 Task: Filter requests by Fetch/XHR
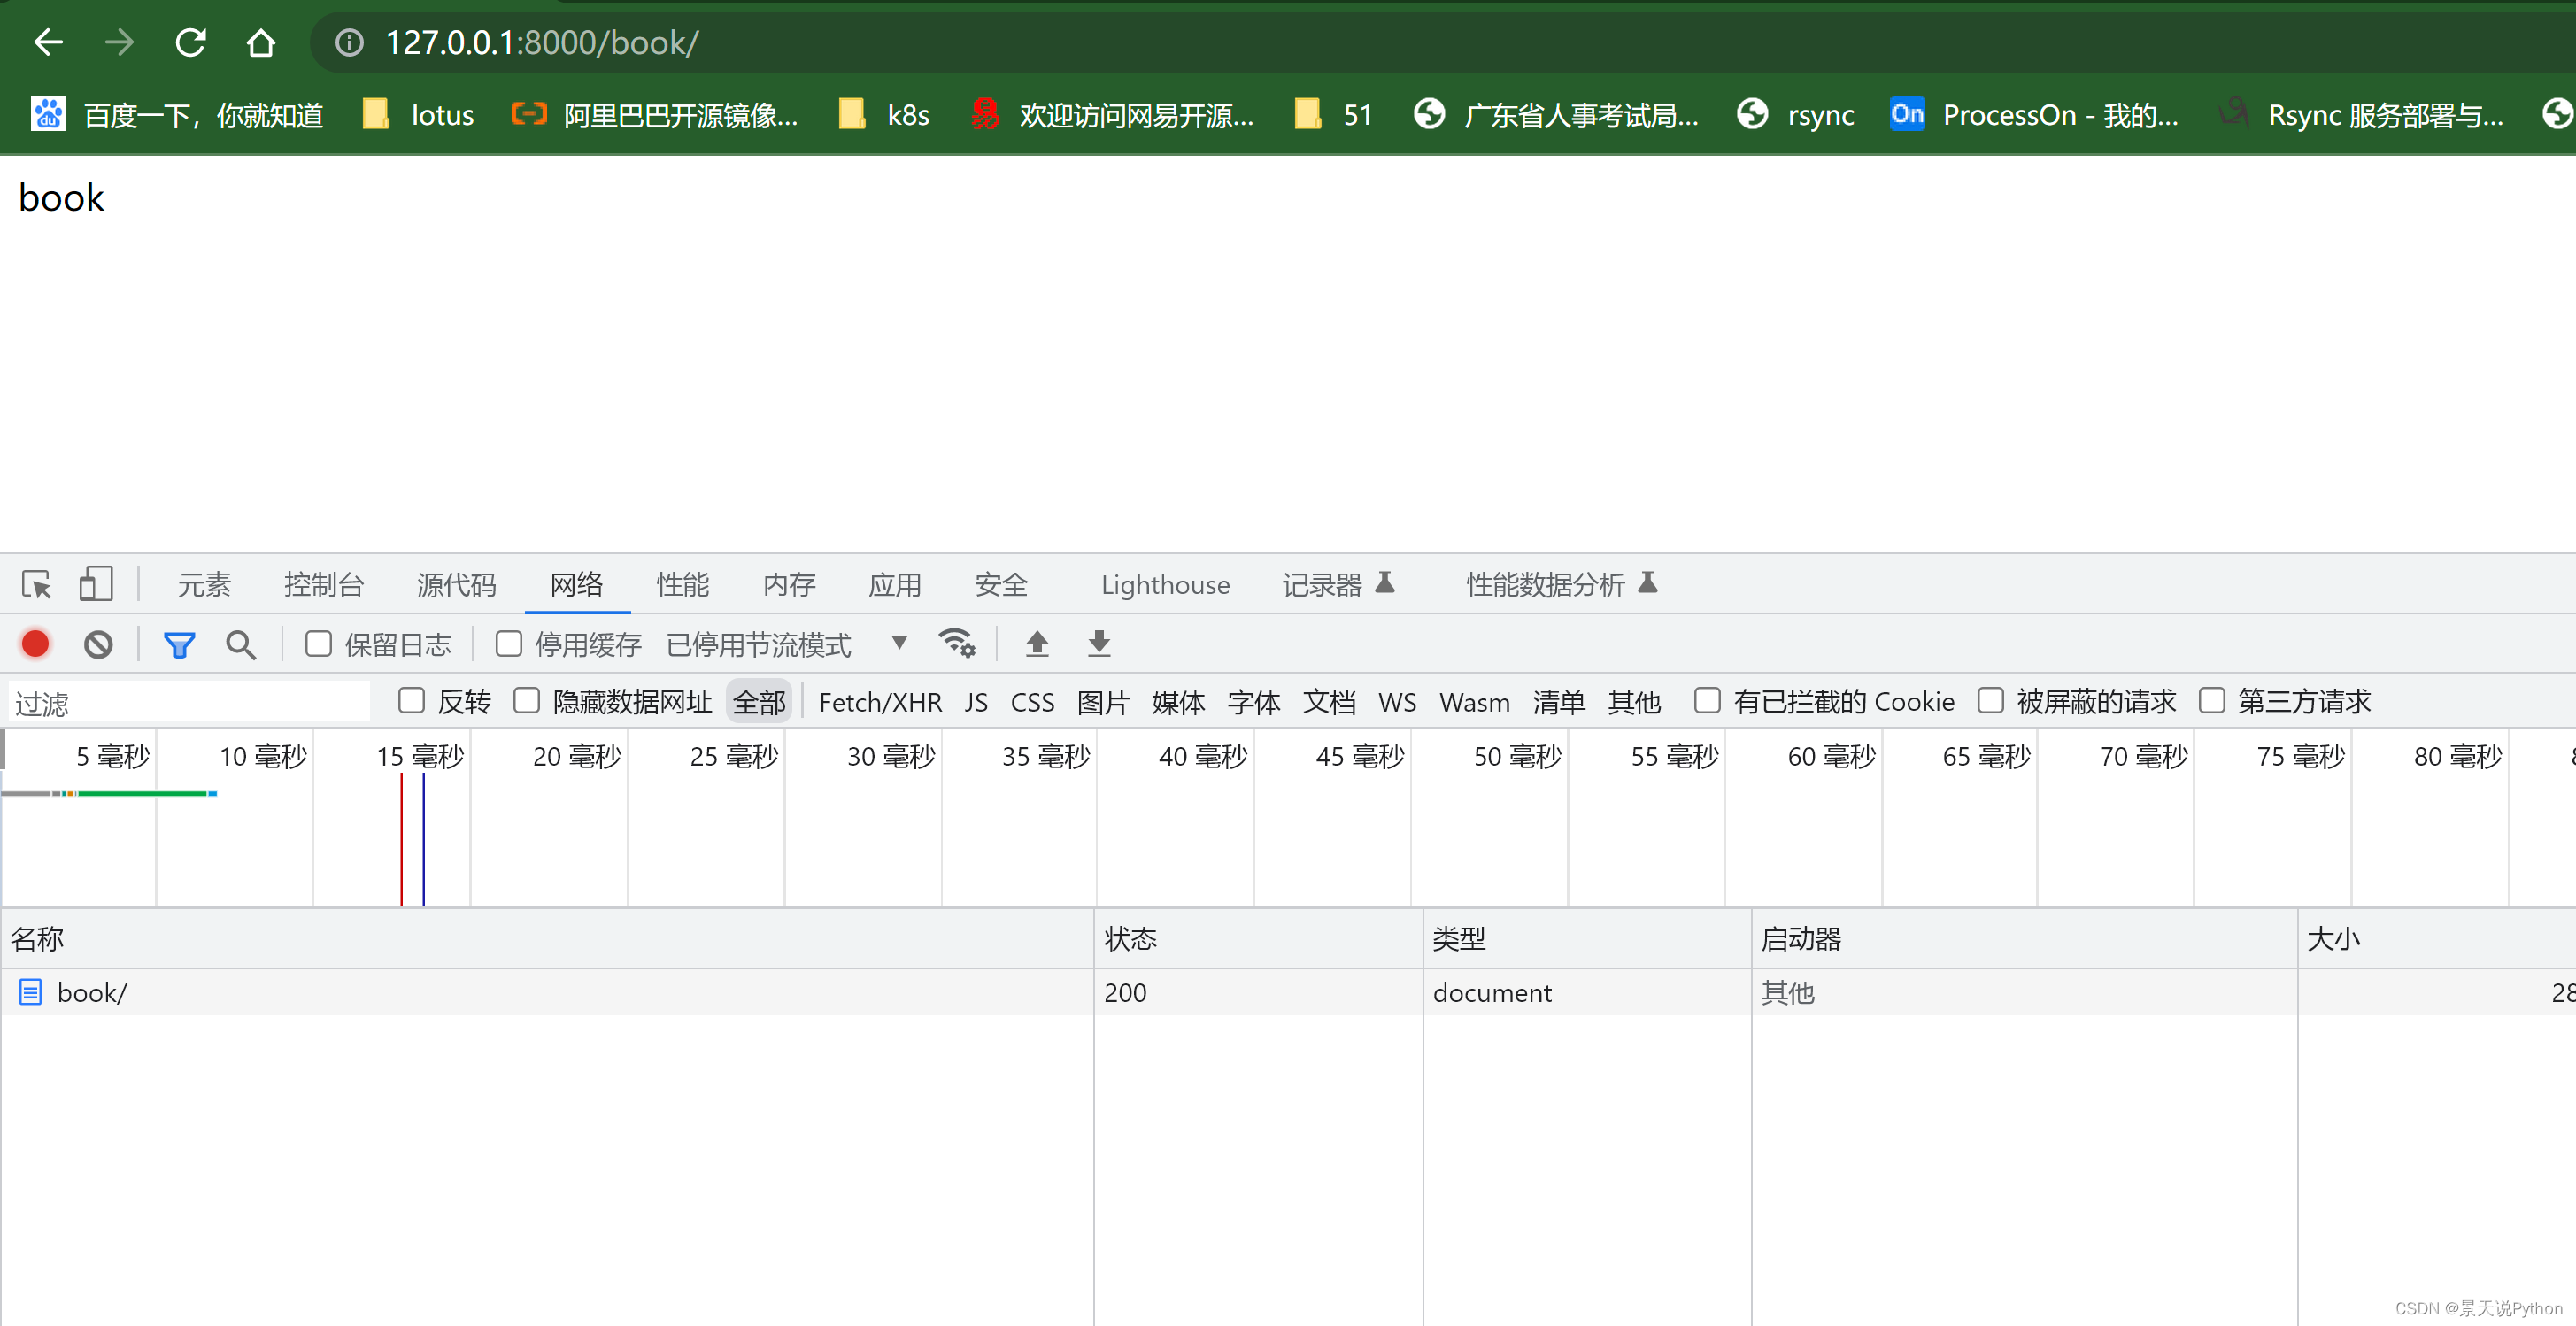[880, 702]
